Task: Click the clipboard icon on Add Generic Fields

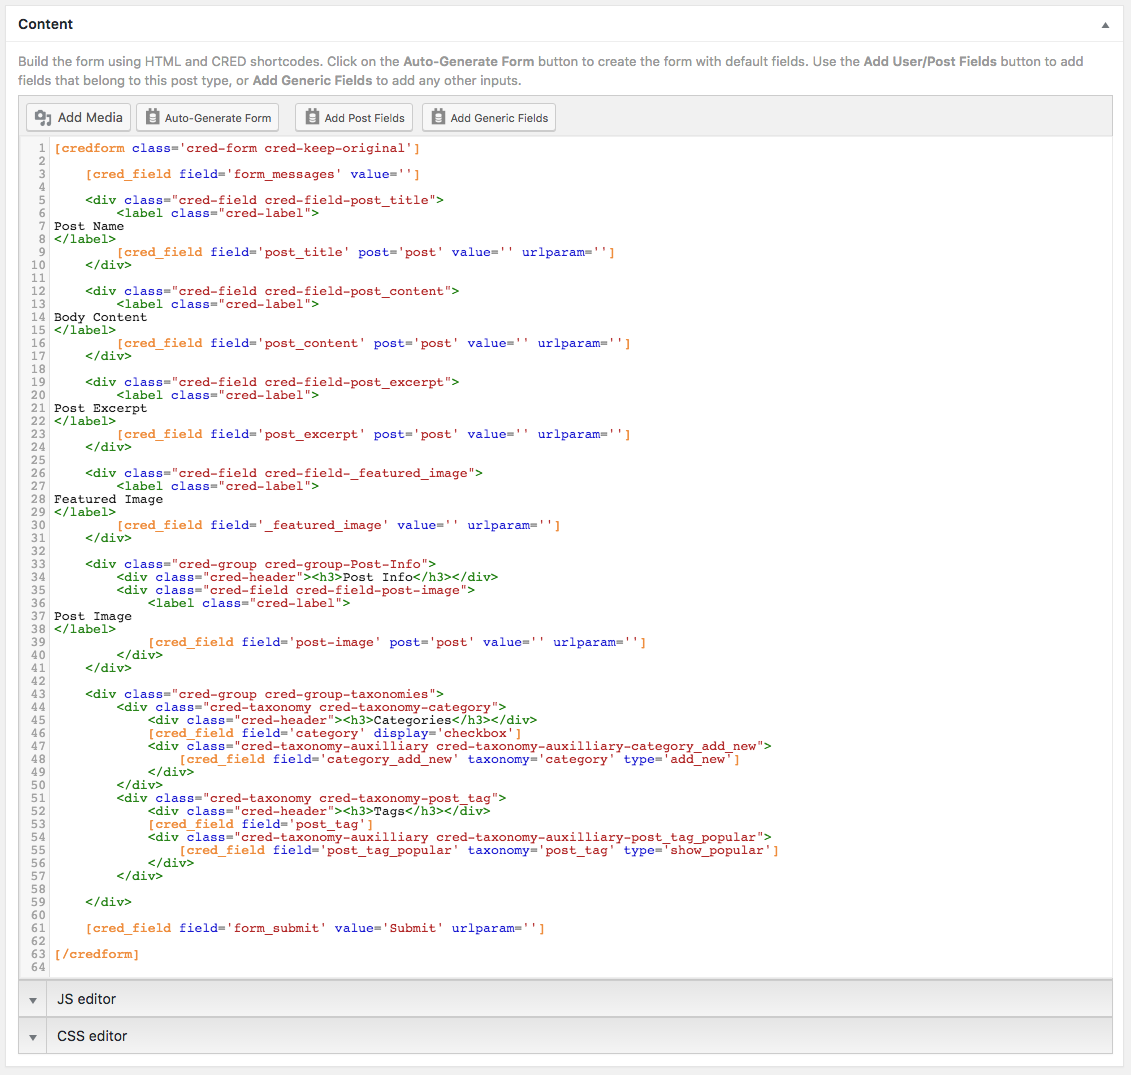Action: pos(438,117)
